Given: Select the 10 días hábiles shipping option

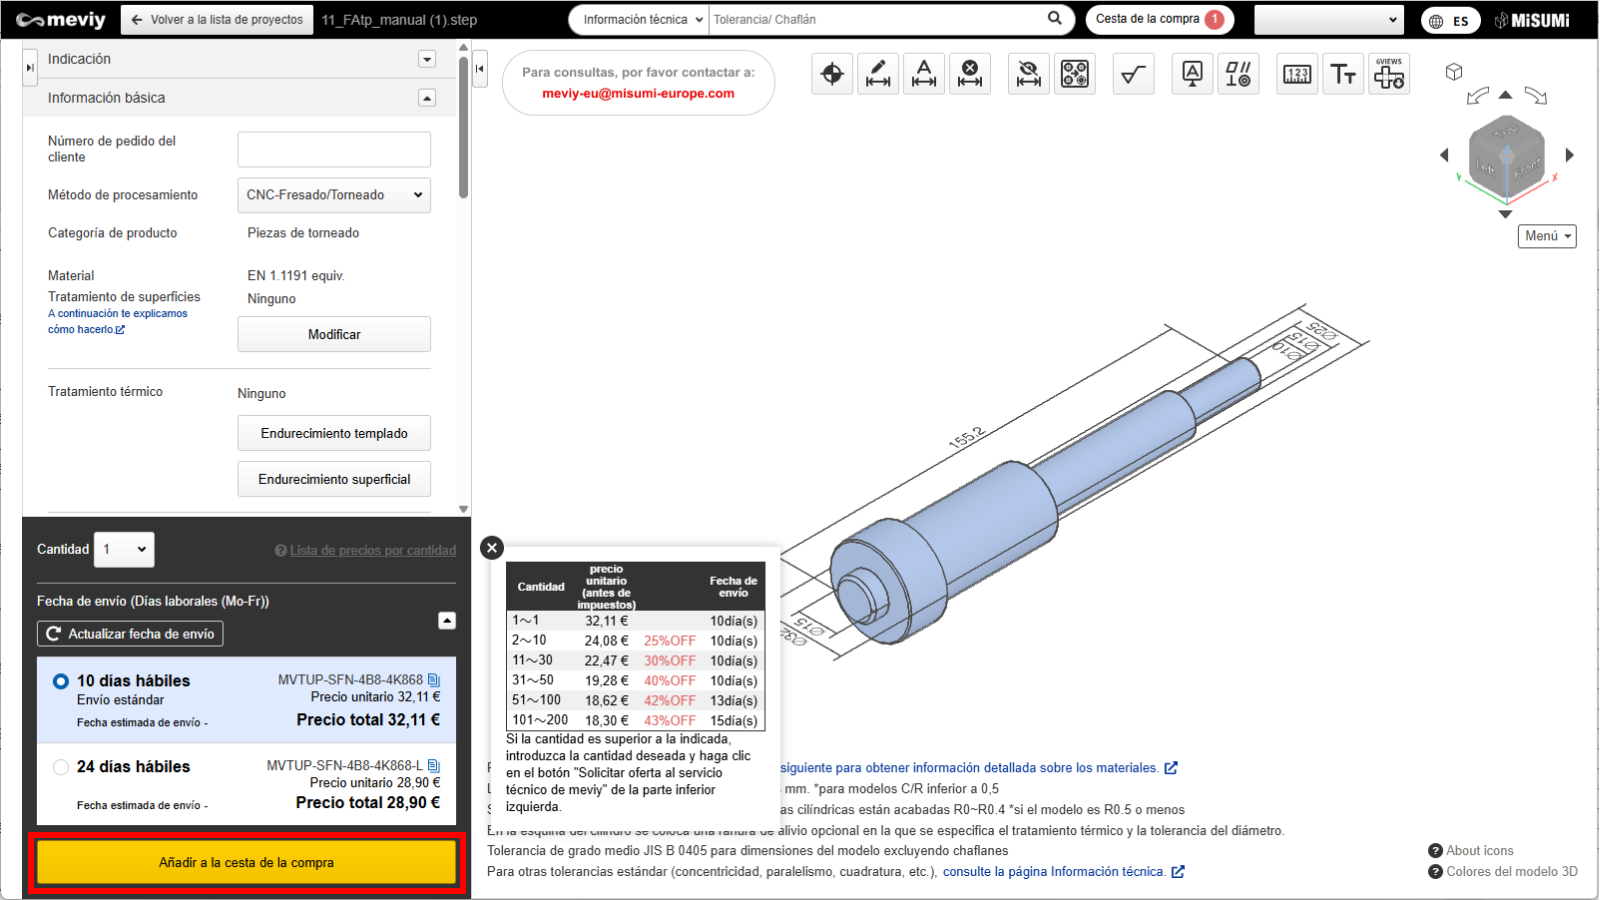Looking at the screenshot, I should tap(61, 681).
